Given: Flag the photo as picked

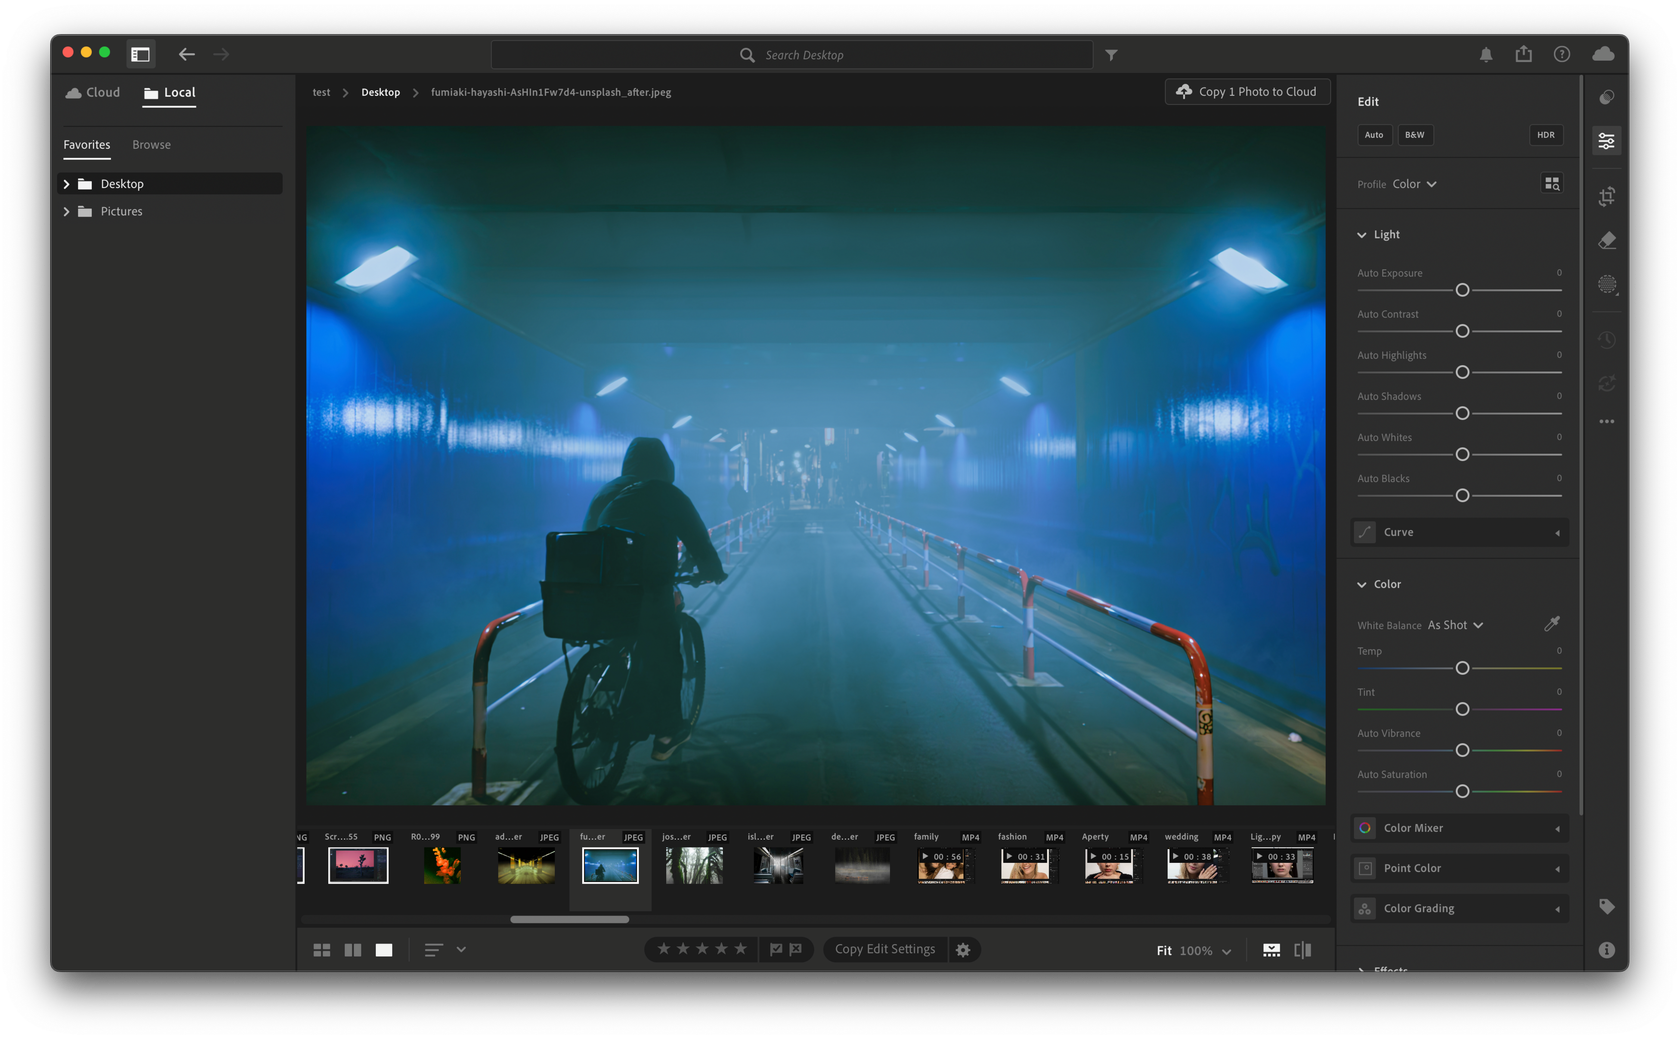Looking at the screenshot, I should pos(777,949).
